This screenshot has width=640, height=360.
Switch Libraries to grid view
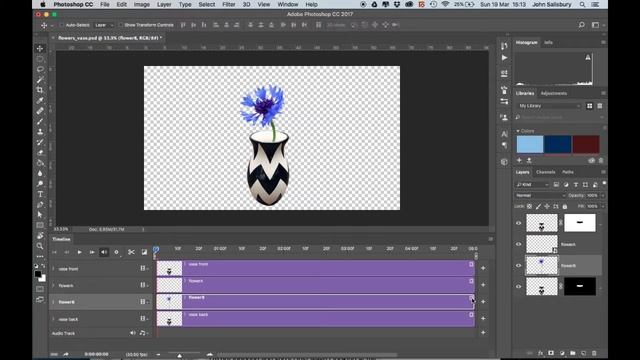coord(589,106)
